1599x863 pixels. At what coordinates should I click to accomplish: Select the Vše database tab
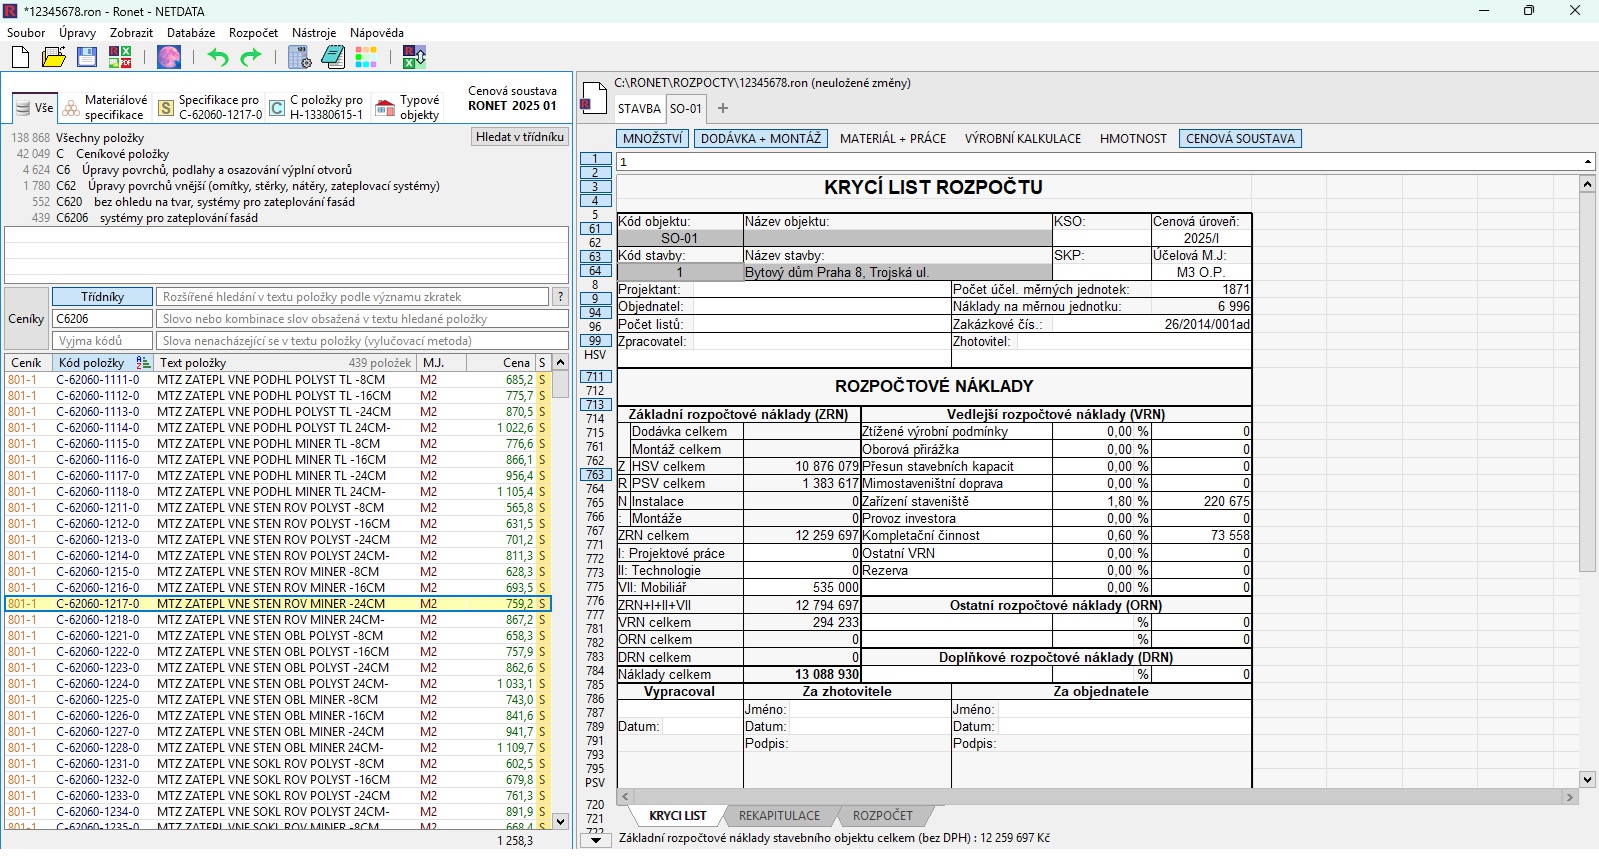[x=34, y=107]
